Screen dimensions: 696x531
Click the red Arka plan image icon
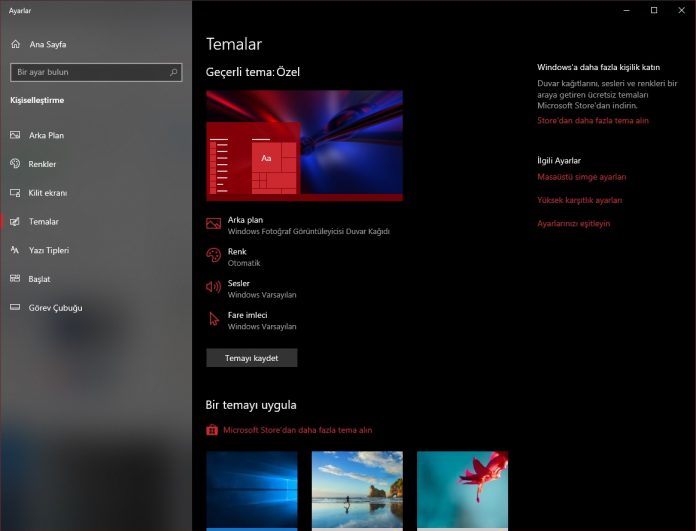(x=214, y=223)
